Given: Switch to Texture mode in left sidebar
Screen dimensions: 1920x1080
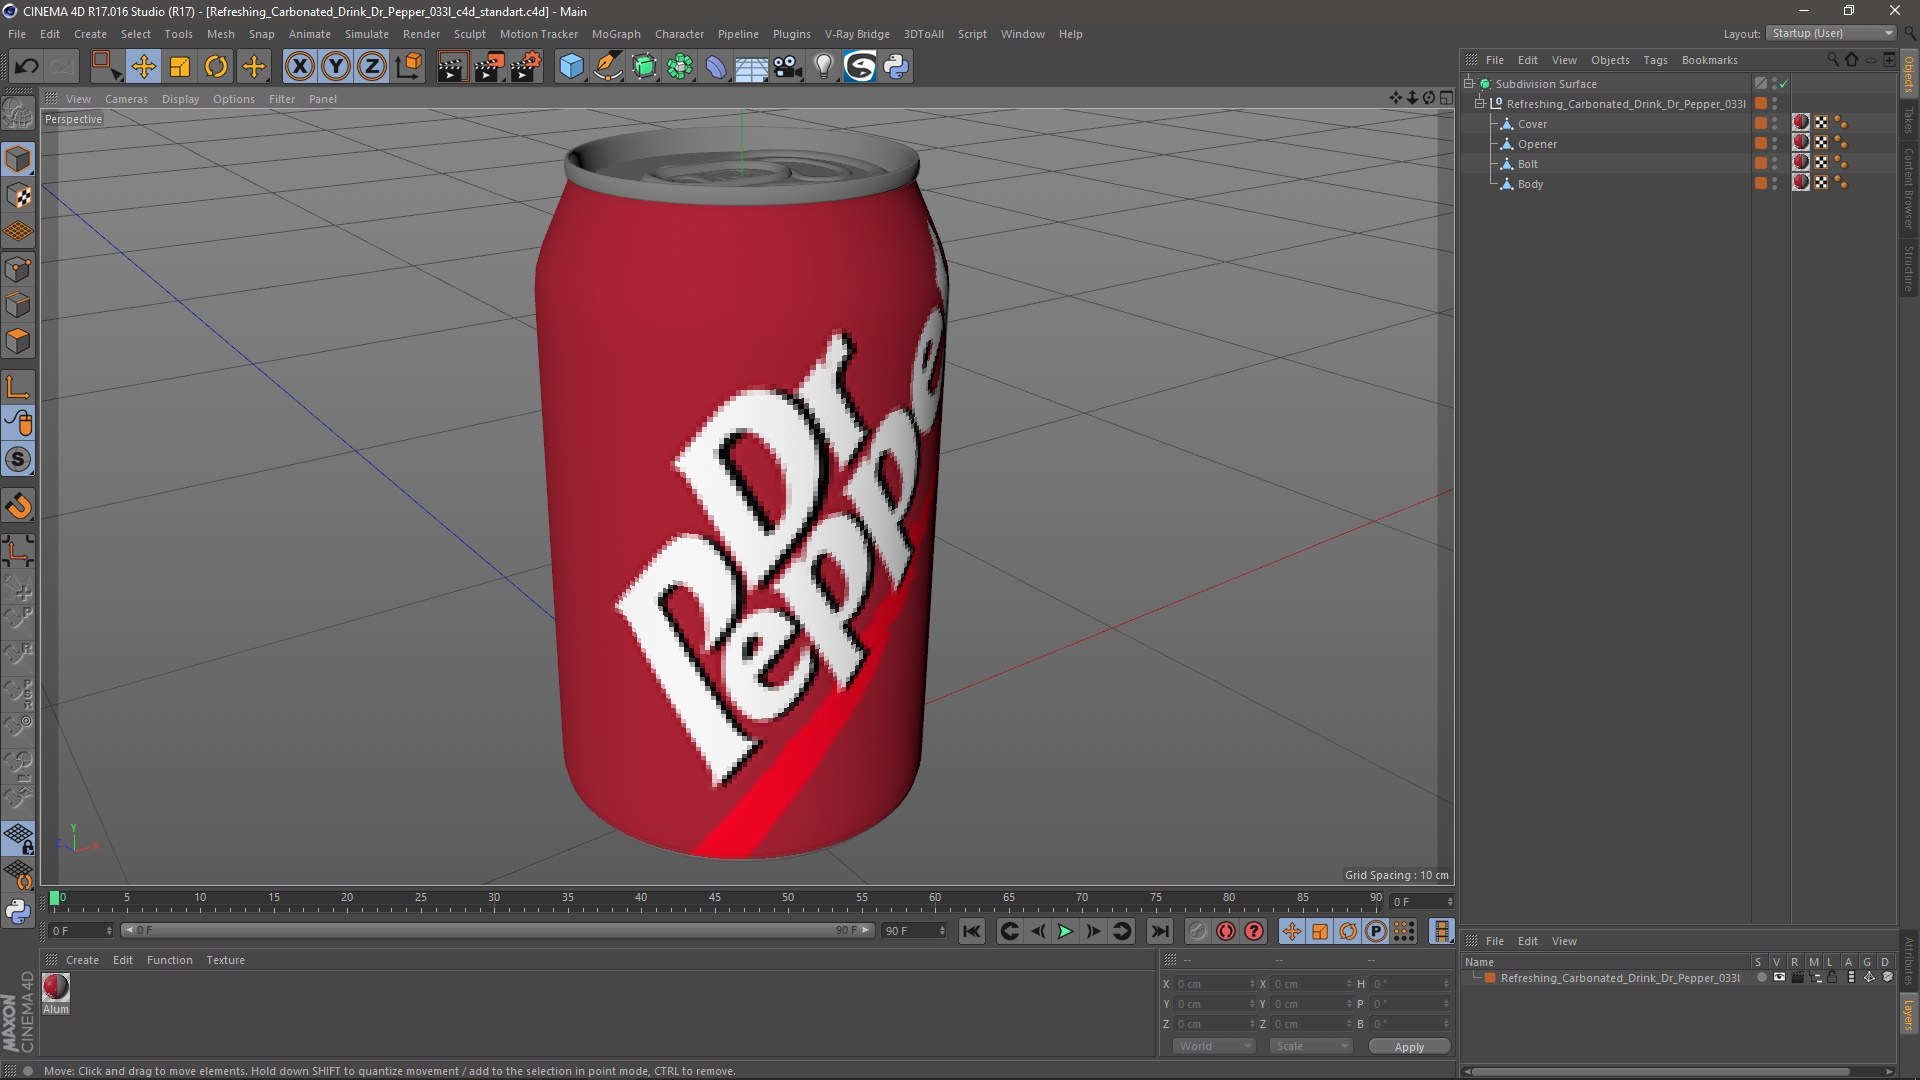Looking at the screenshot, I should [18, 196].
